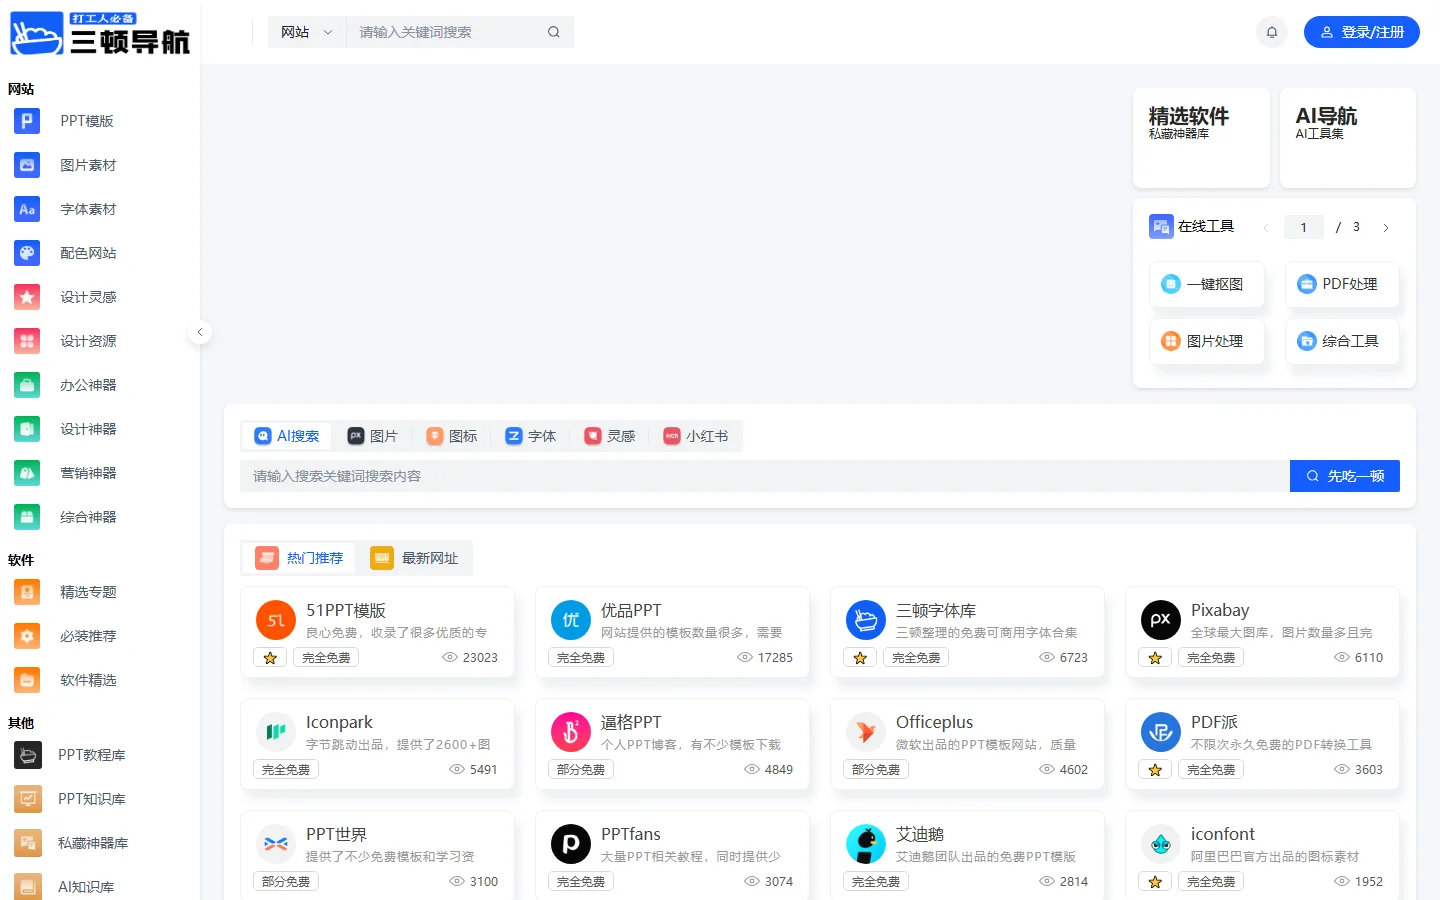The width and height of the screenshot is (1440, 900).
Task: Switch to the AI搜索 tab
Action: pyautogui.click(x=287, y=436)
